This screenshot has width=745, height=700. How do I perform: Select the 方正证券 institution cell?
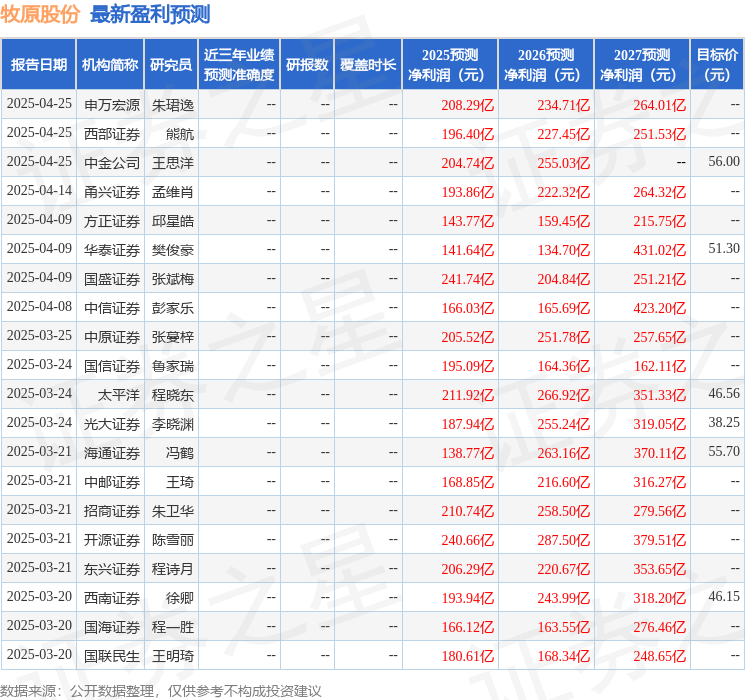point(112,221)
